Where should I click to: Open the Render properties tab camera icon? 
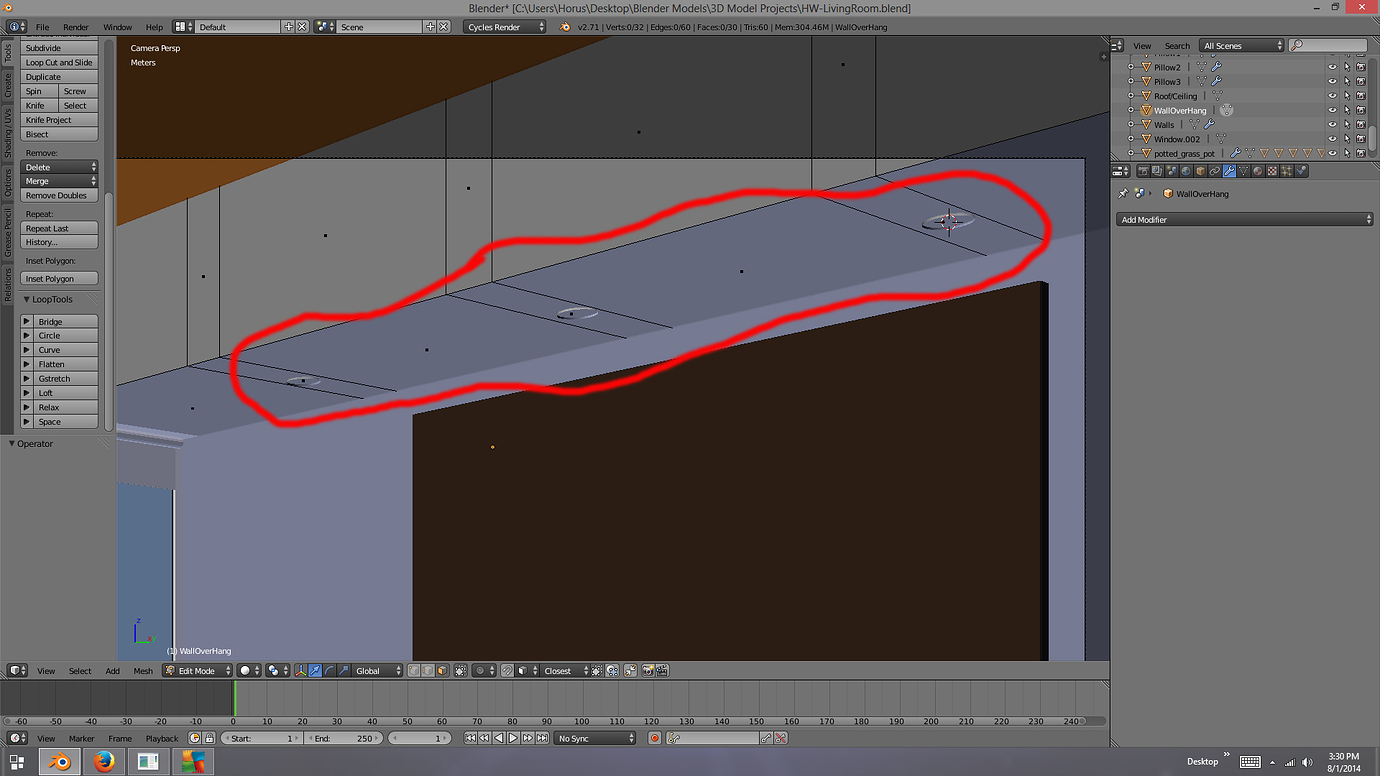tap(1143, 171)
